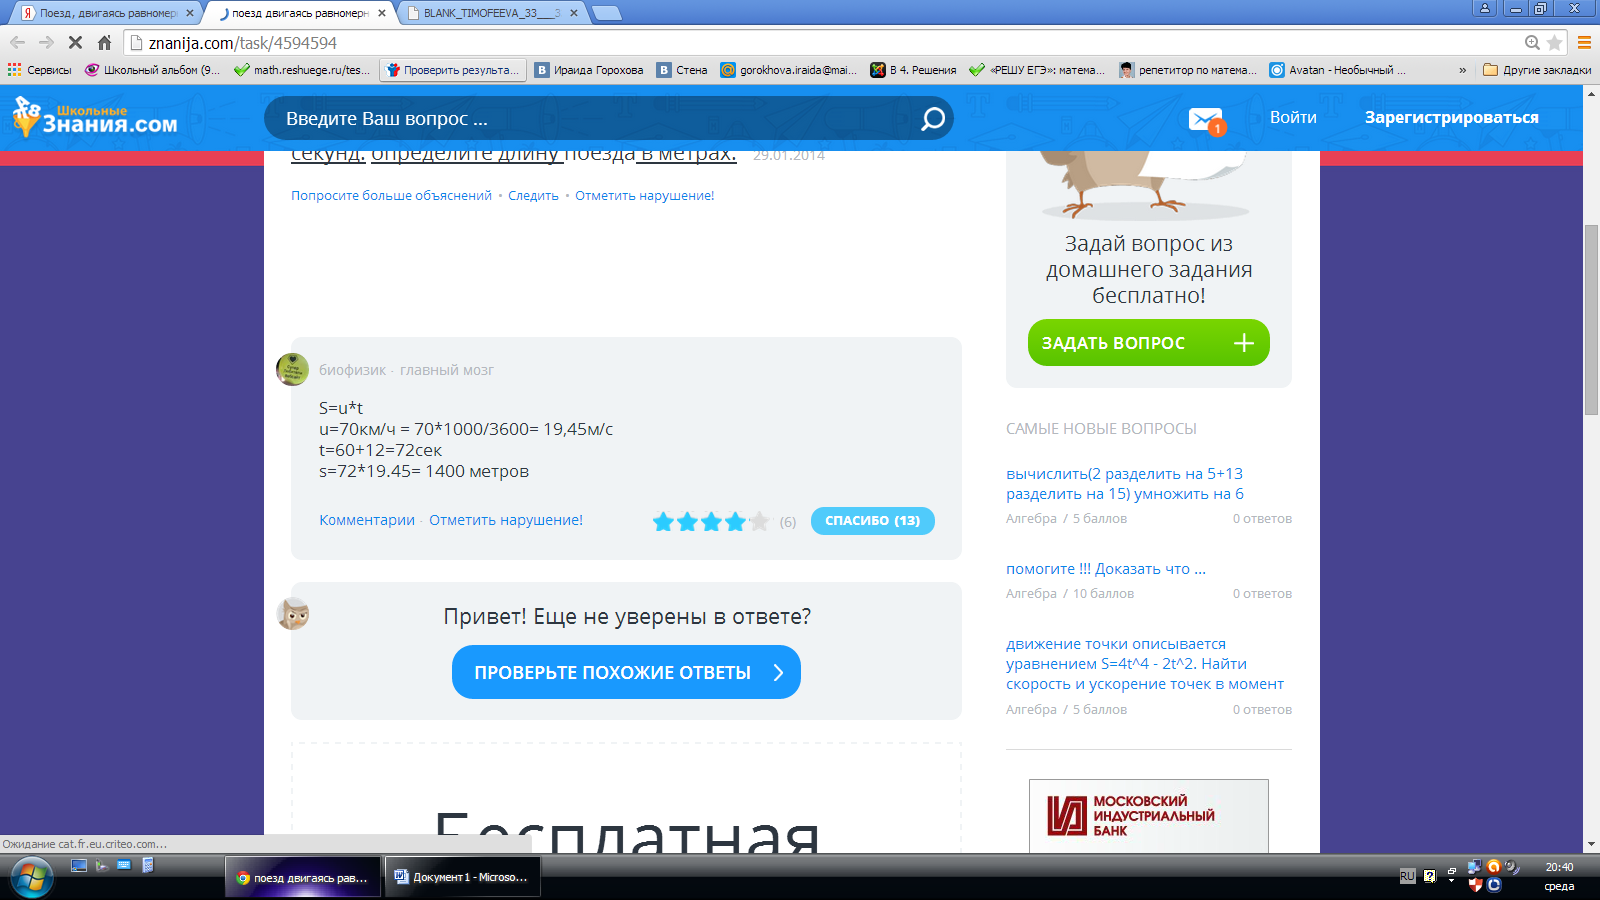Click the scrollbar down arrow
Viewport: 1600px width, 900px height.
1591,845
